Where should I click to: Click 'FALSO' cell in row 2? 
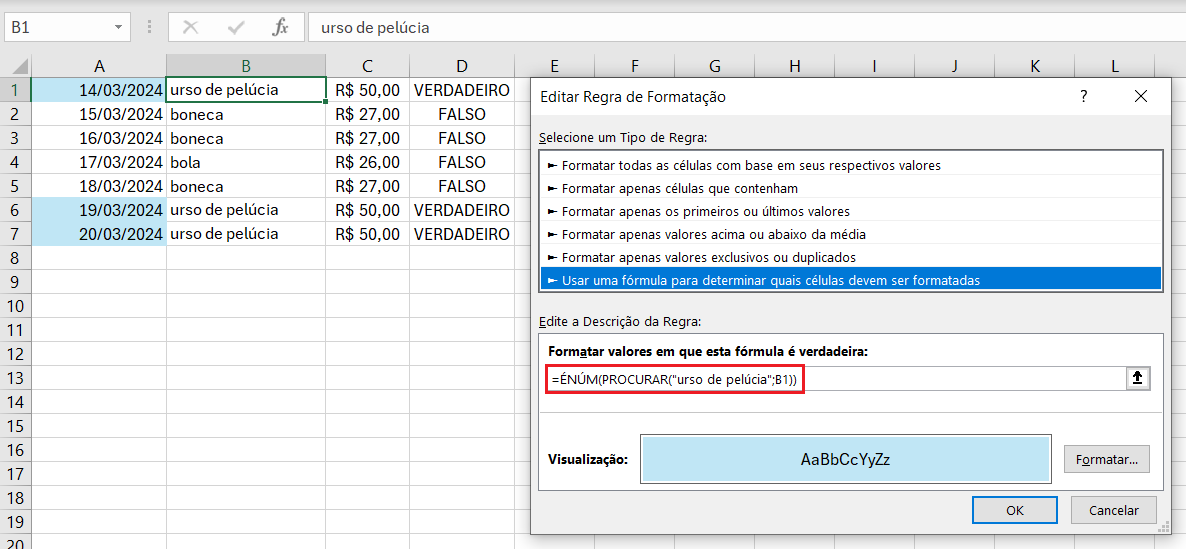[x=462, y=114]
